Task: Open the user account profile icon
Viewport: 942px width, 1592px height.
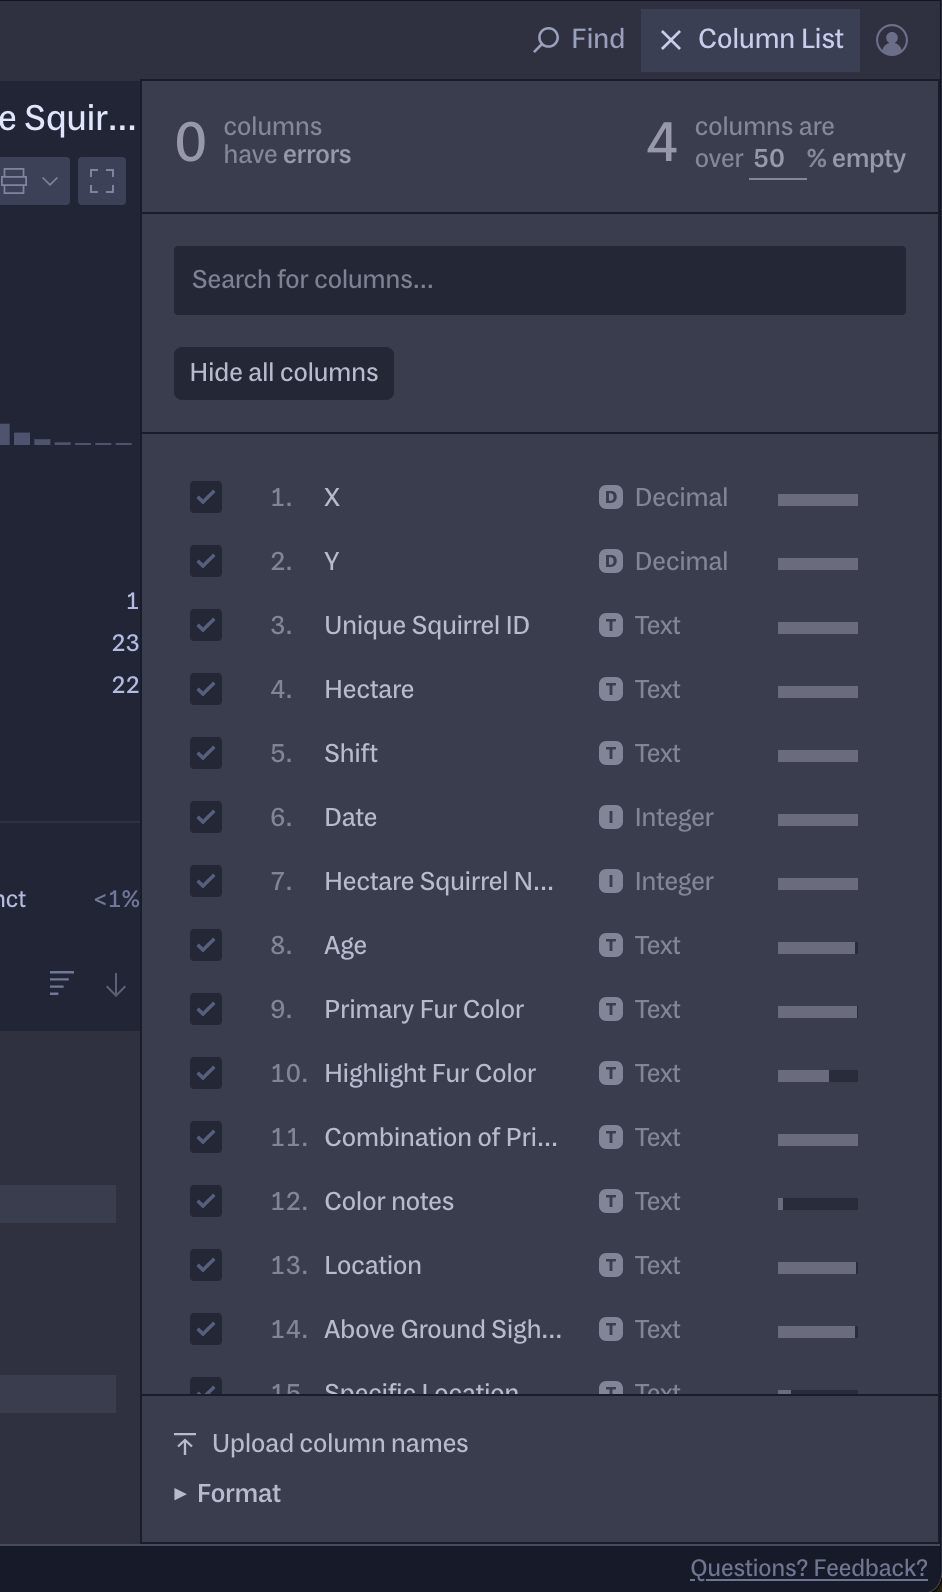Action: click(x=892, y=40)
